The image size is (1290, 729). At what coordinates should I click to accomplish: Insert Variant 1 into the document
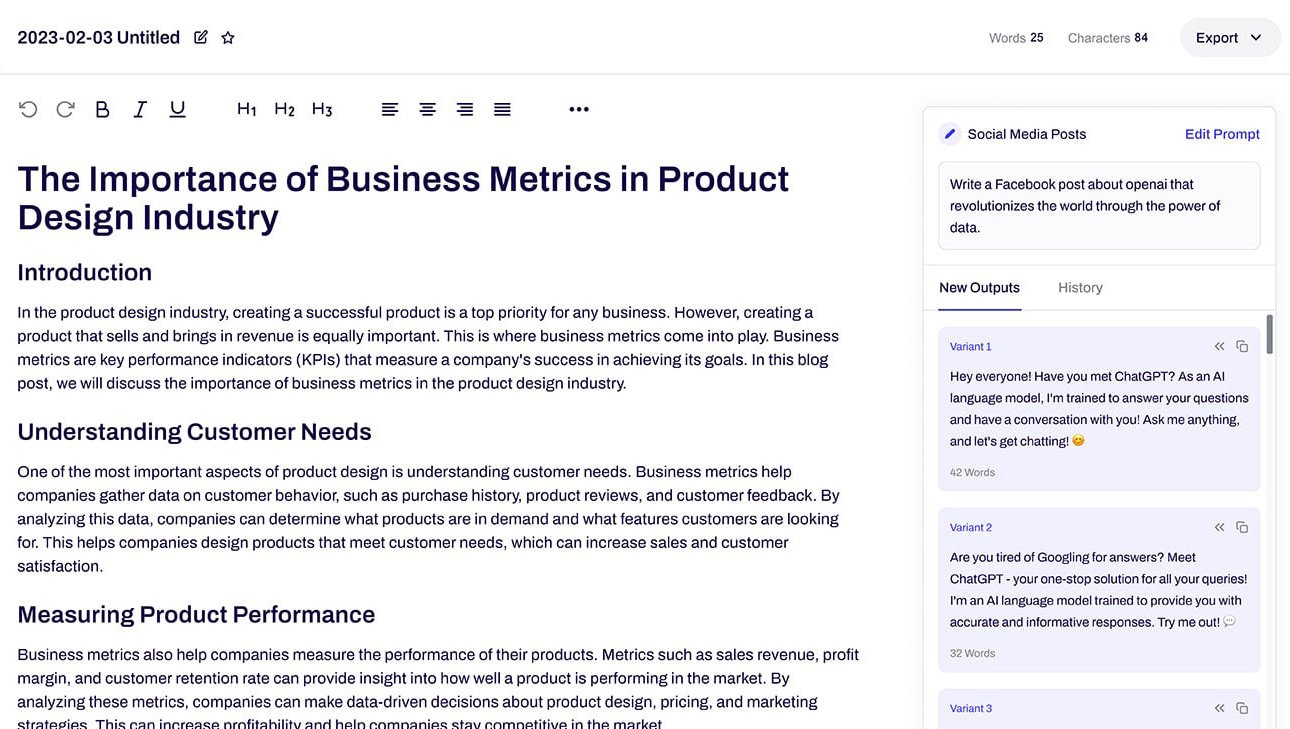coord(1219,346)
